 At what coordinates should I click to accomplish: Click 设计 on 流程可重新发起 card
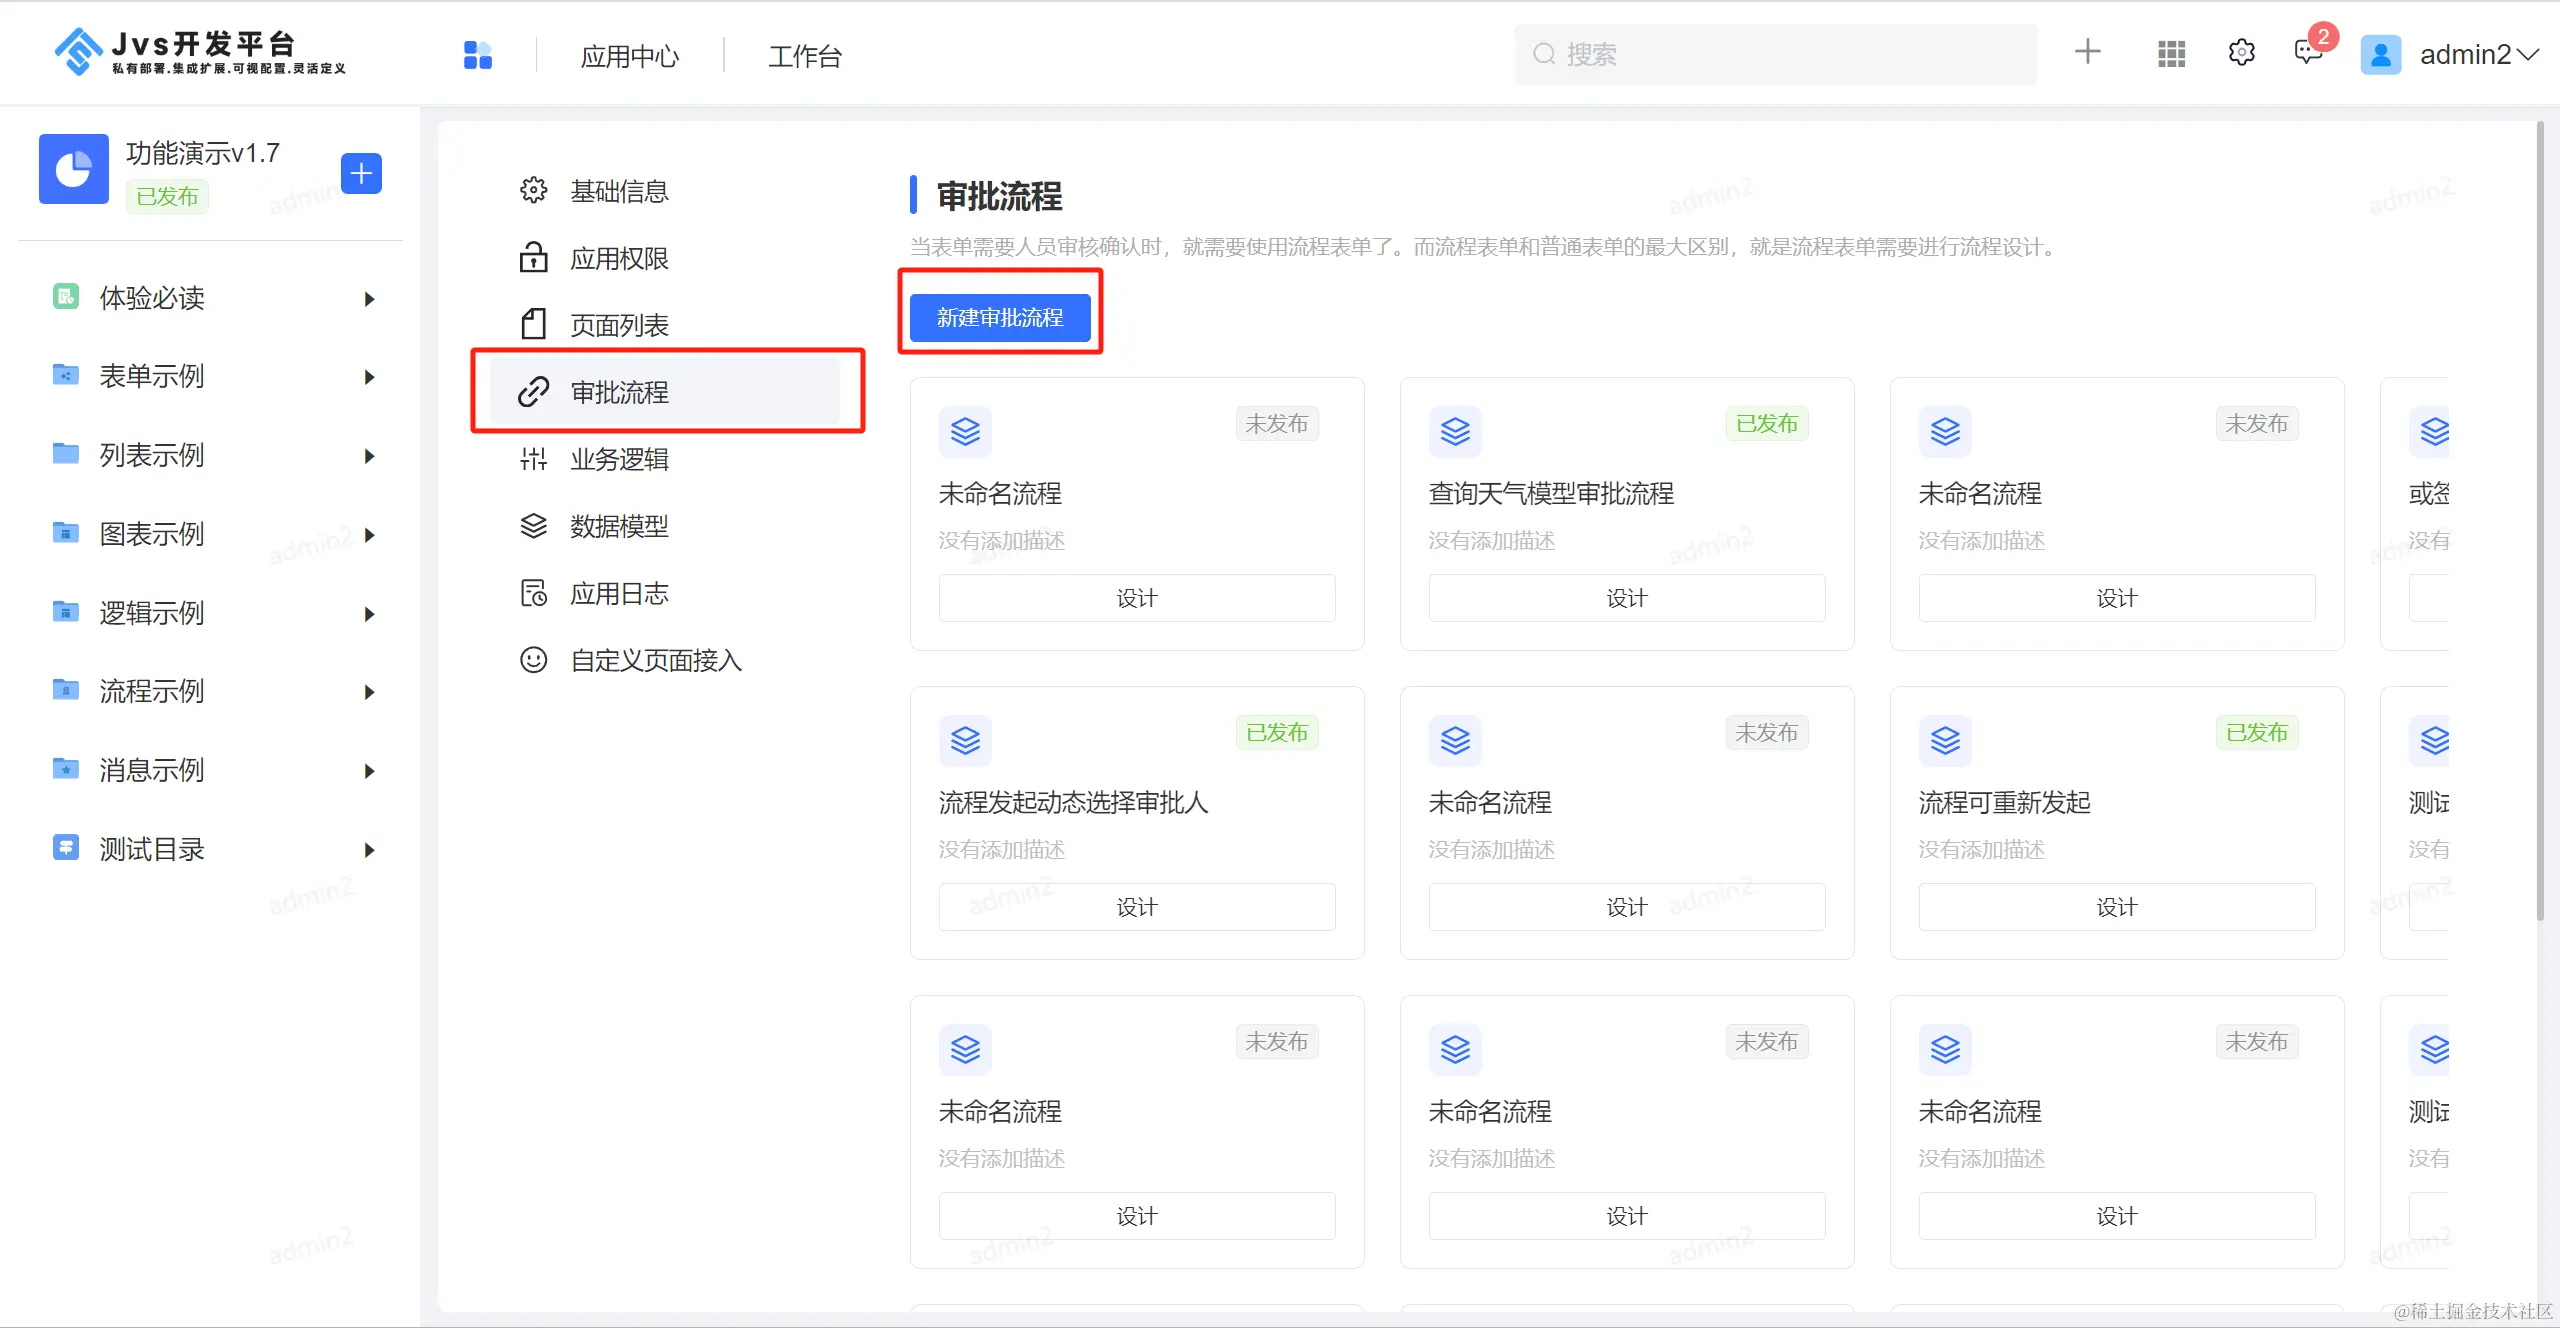point(2116,907)
